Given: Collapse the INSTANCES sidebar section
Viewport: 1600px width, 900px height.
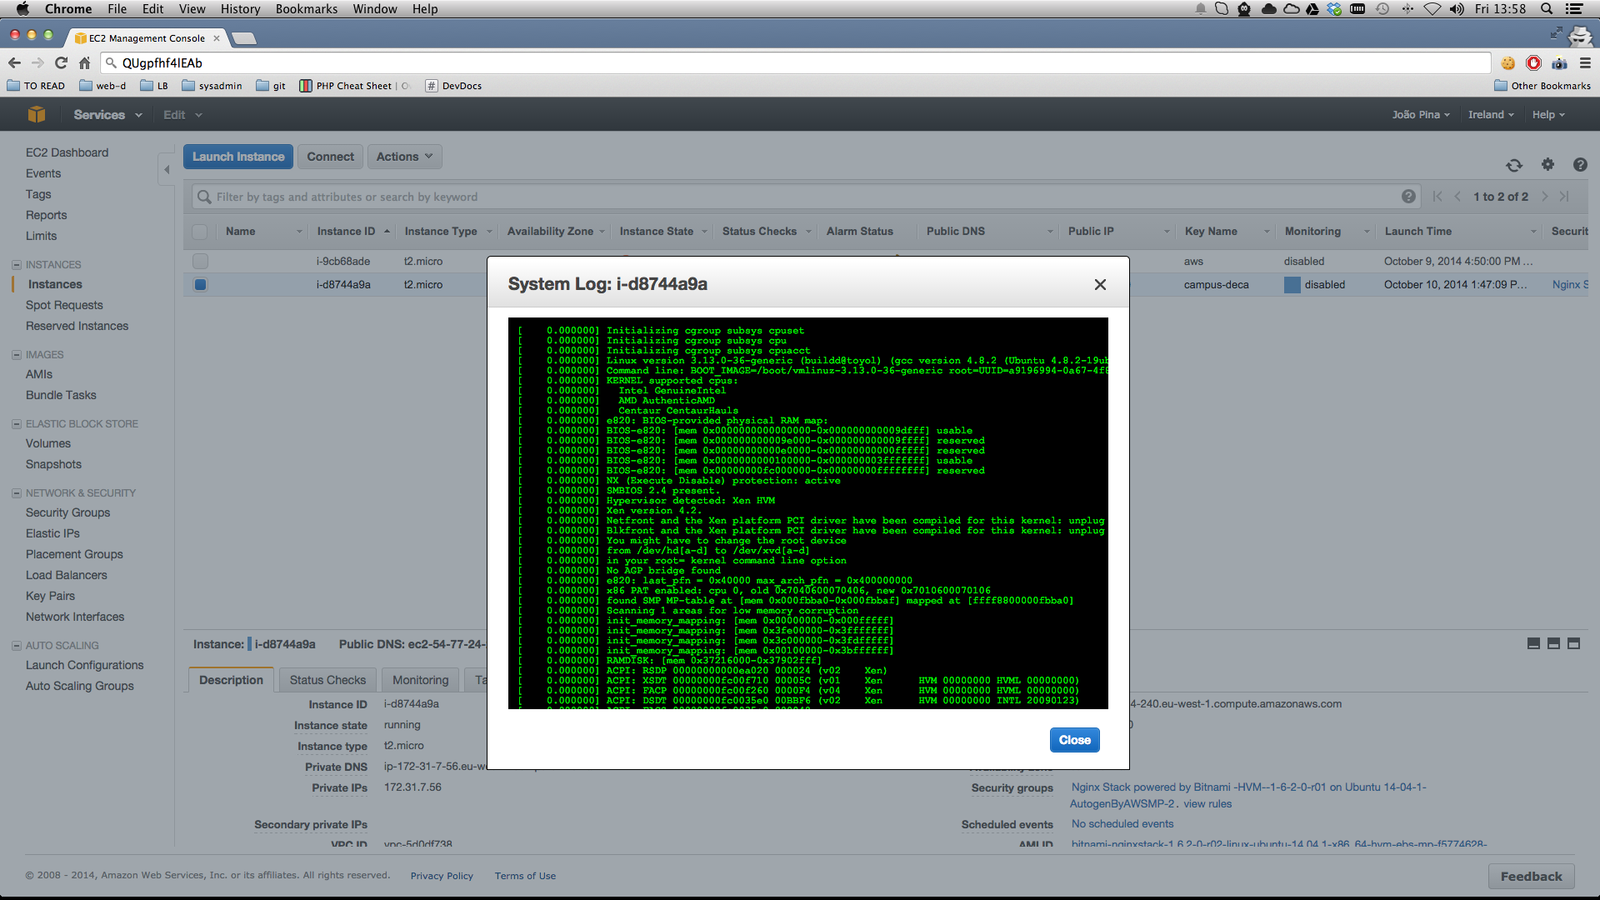Looking at the screenshot, I should [x=17, y=265].
